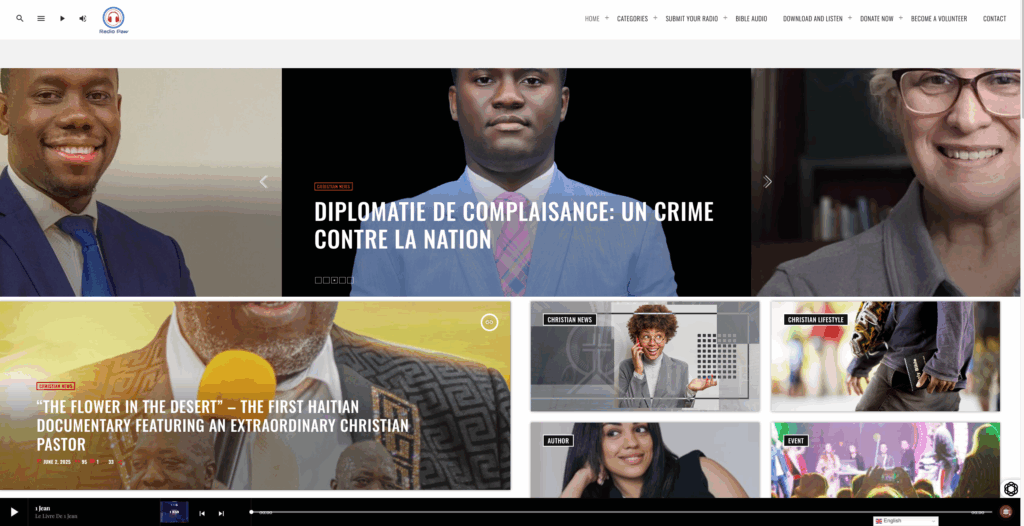The width and height of the screenshot is (1024, 526).
Task: Advance the slider with right arrow
Action: click(767, 182)
